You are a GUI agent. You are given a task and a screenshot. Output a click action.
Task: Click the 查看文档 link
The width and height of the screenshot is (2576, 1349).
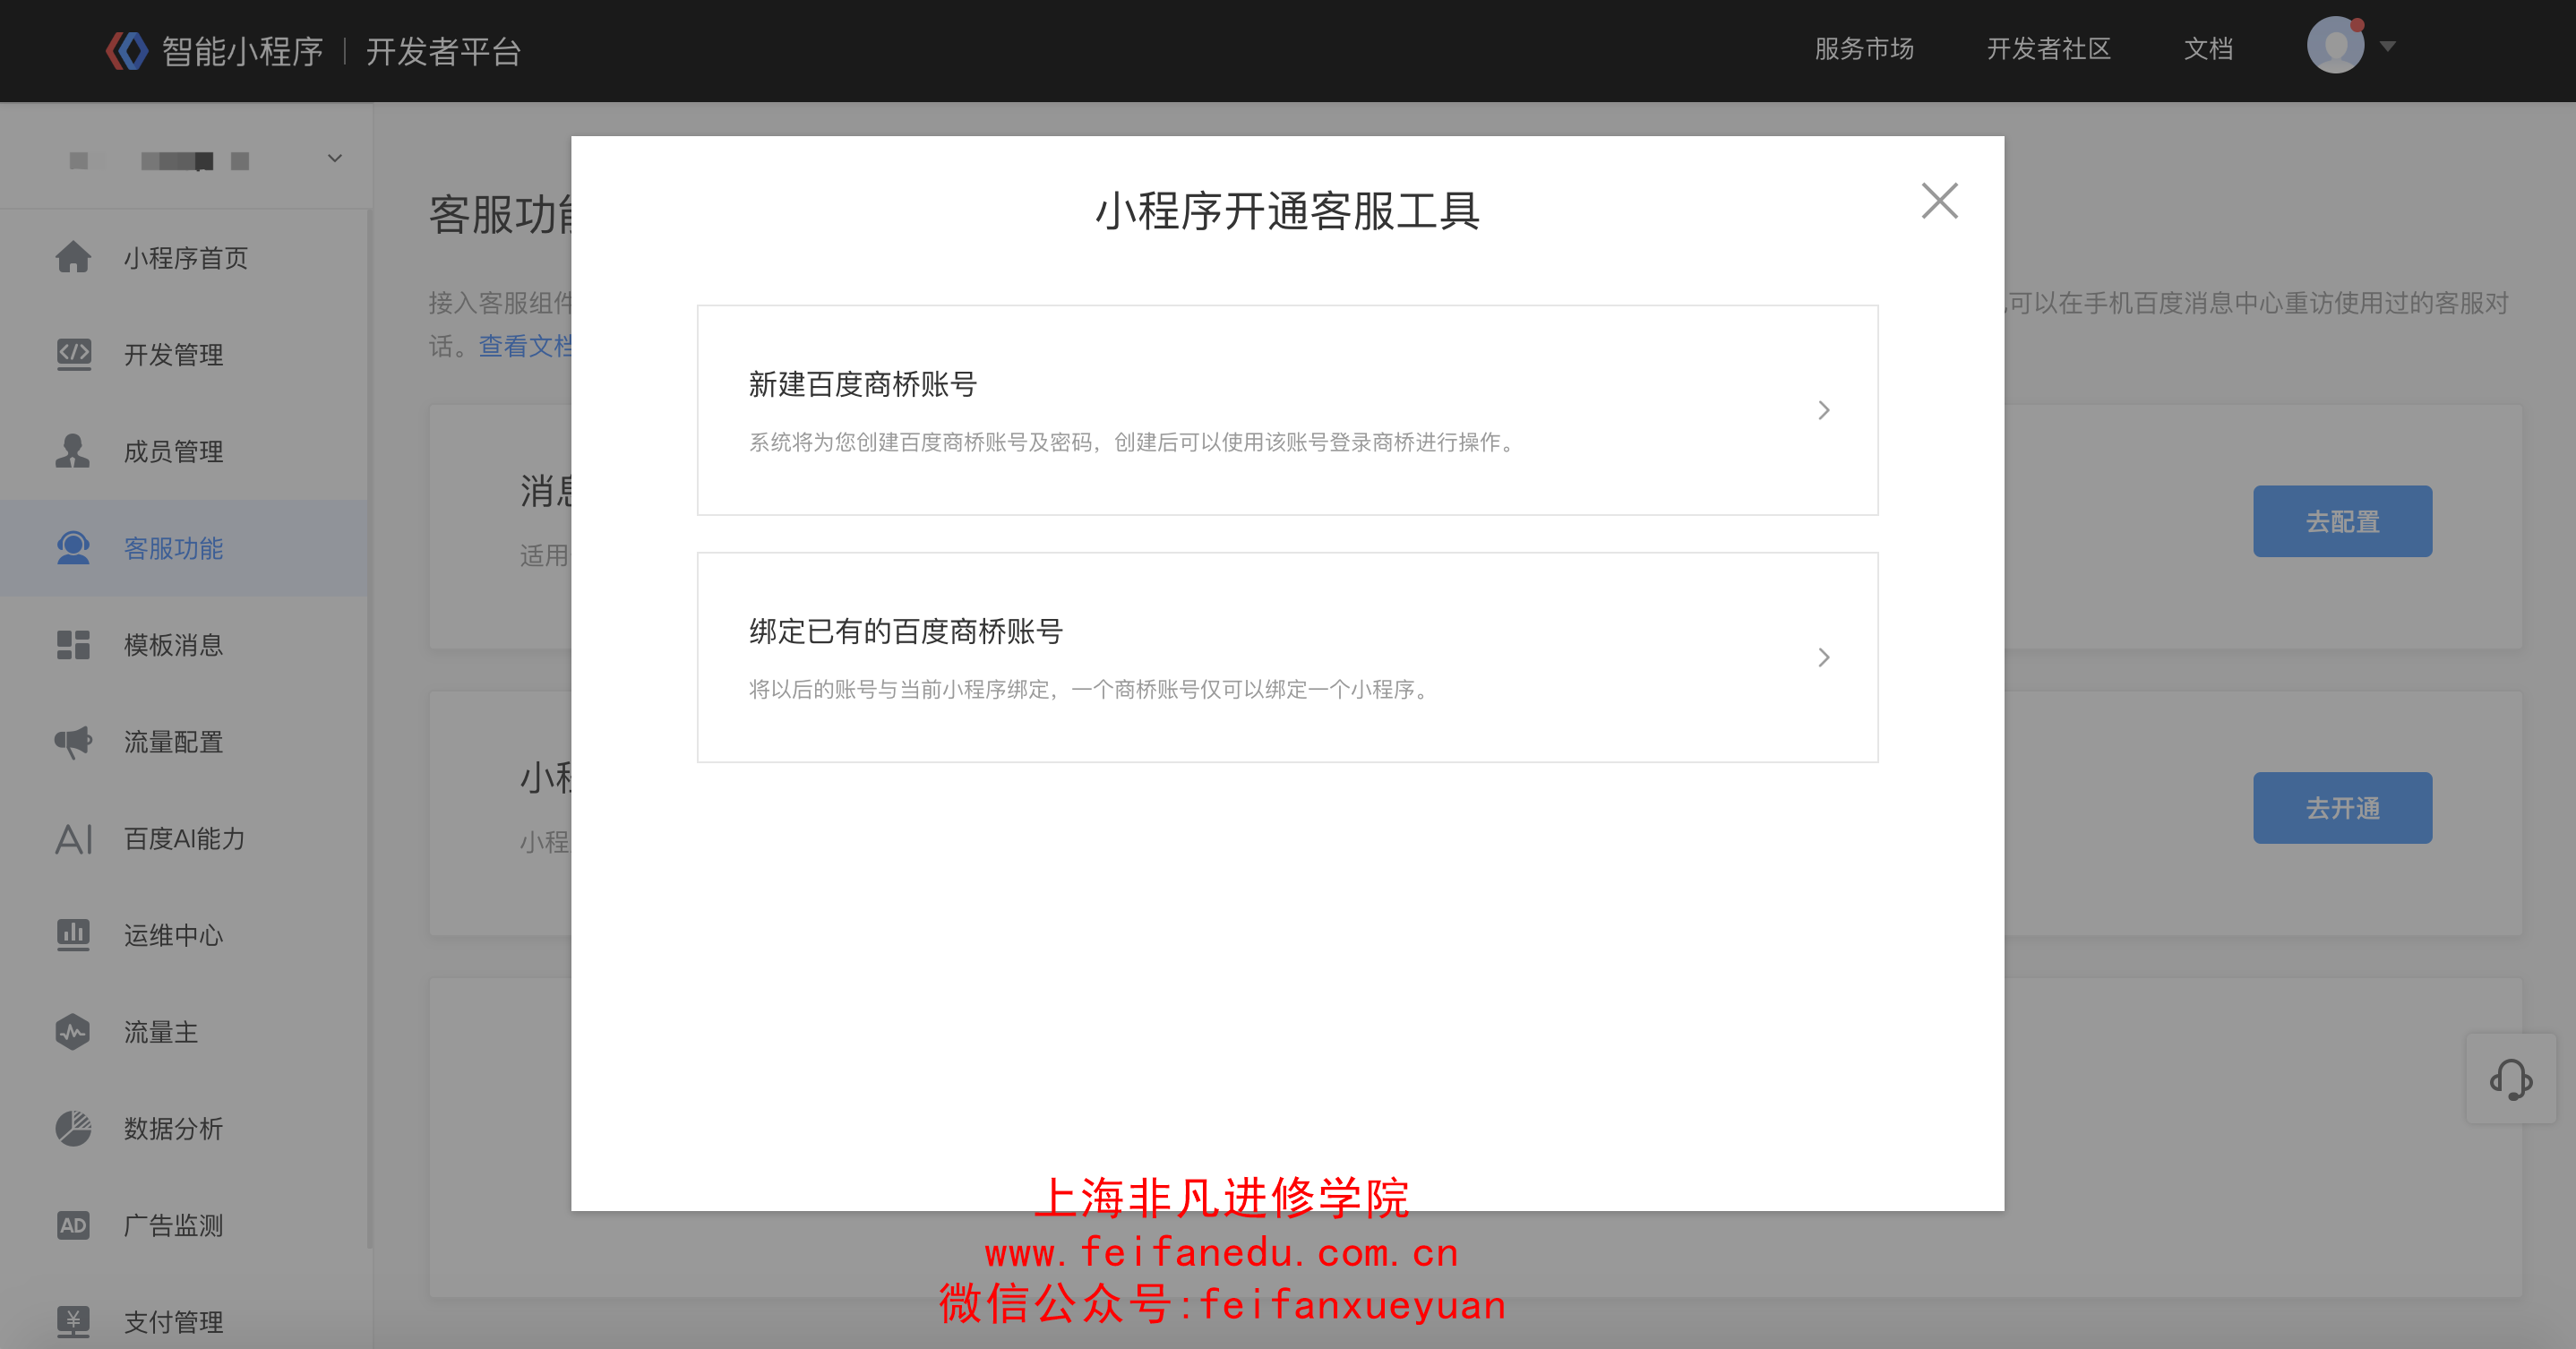click(x=525, y=346)
